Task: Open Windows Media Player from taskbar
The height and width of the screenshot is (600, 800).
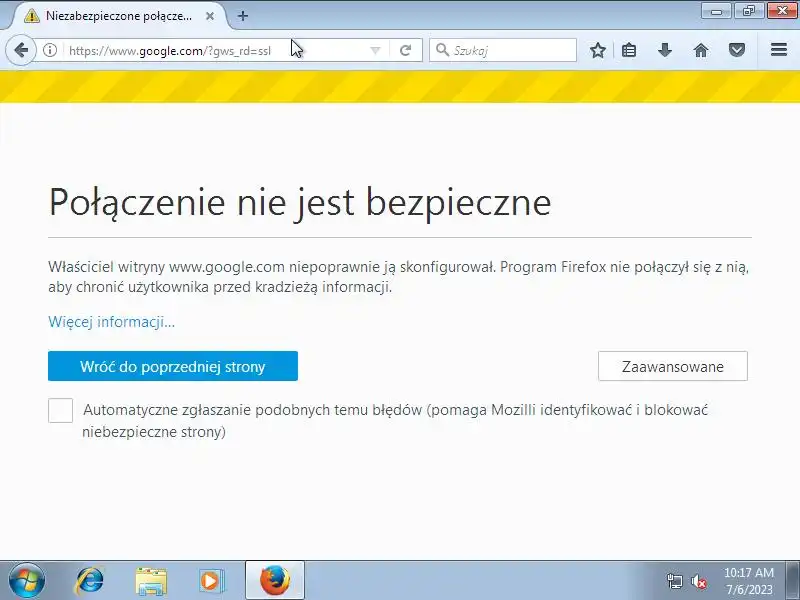Action: coord(211,581)
